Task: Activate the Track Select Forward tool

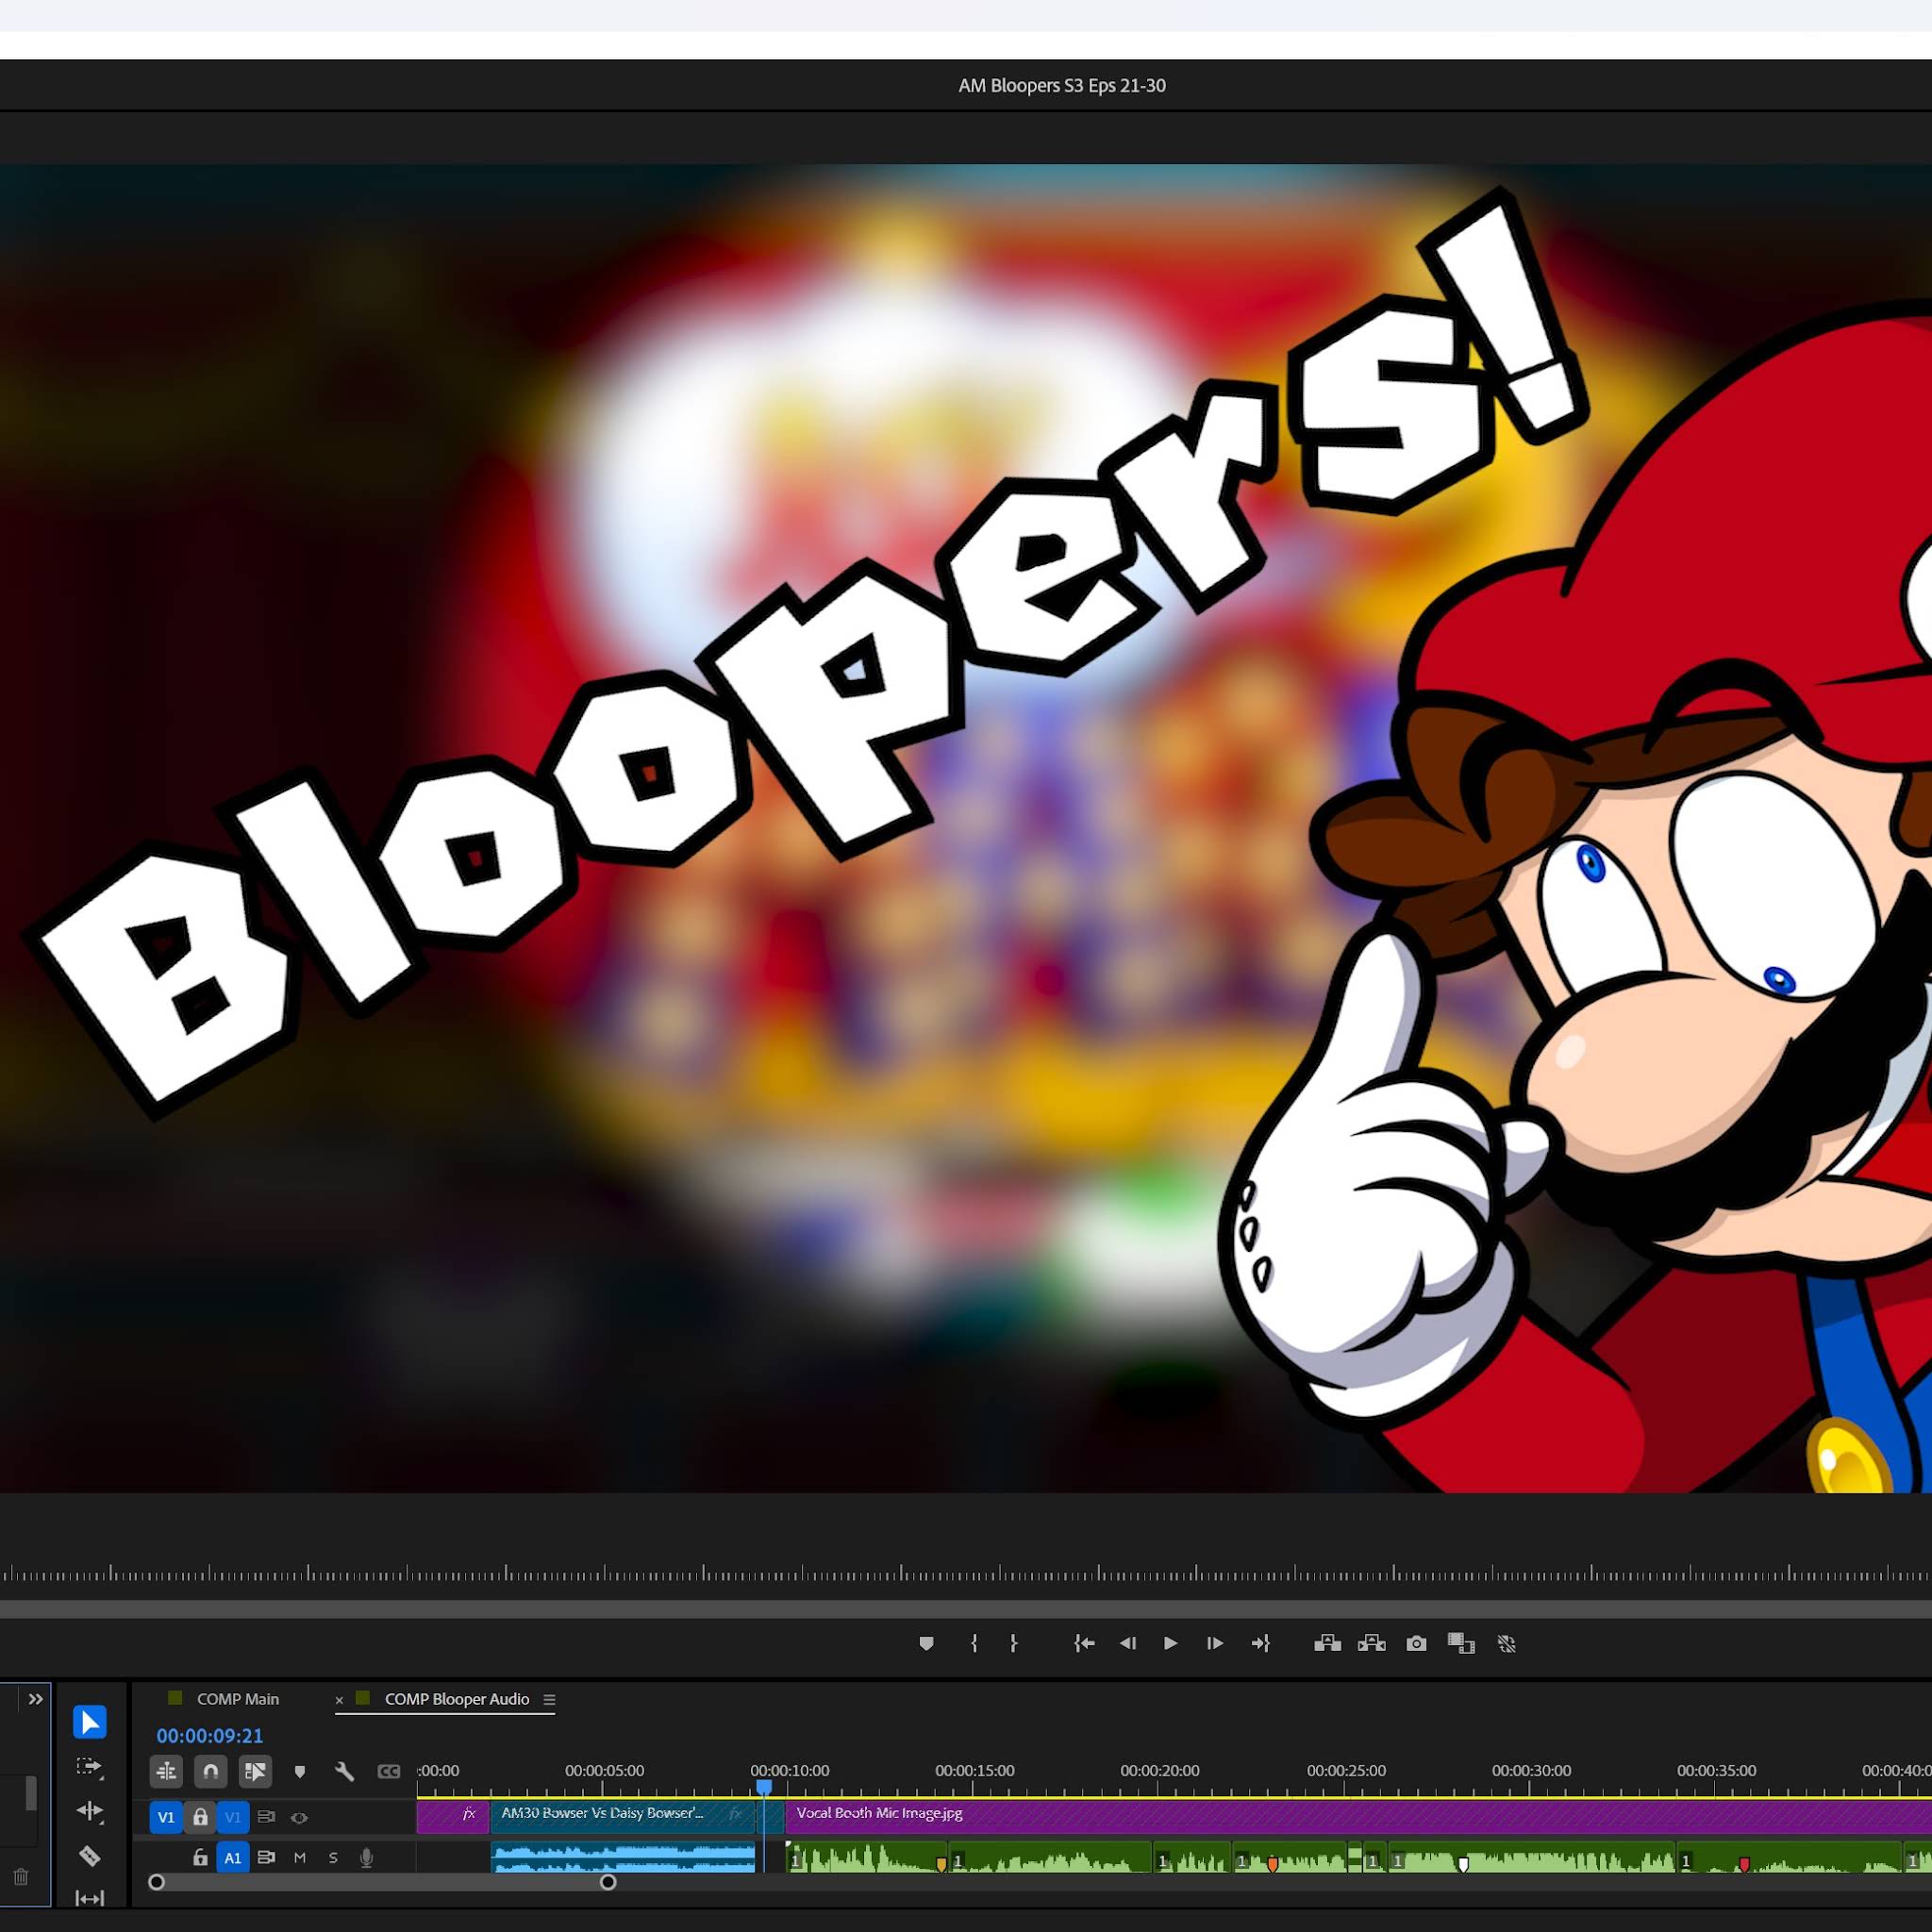Action: [x=89, y=1767]
